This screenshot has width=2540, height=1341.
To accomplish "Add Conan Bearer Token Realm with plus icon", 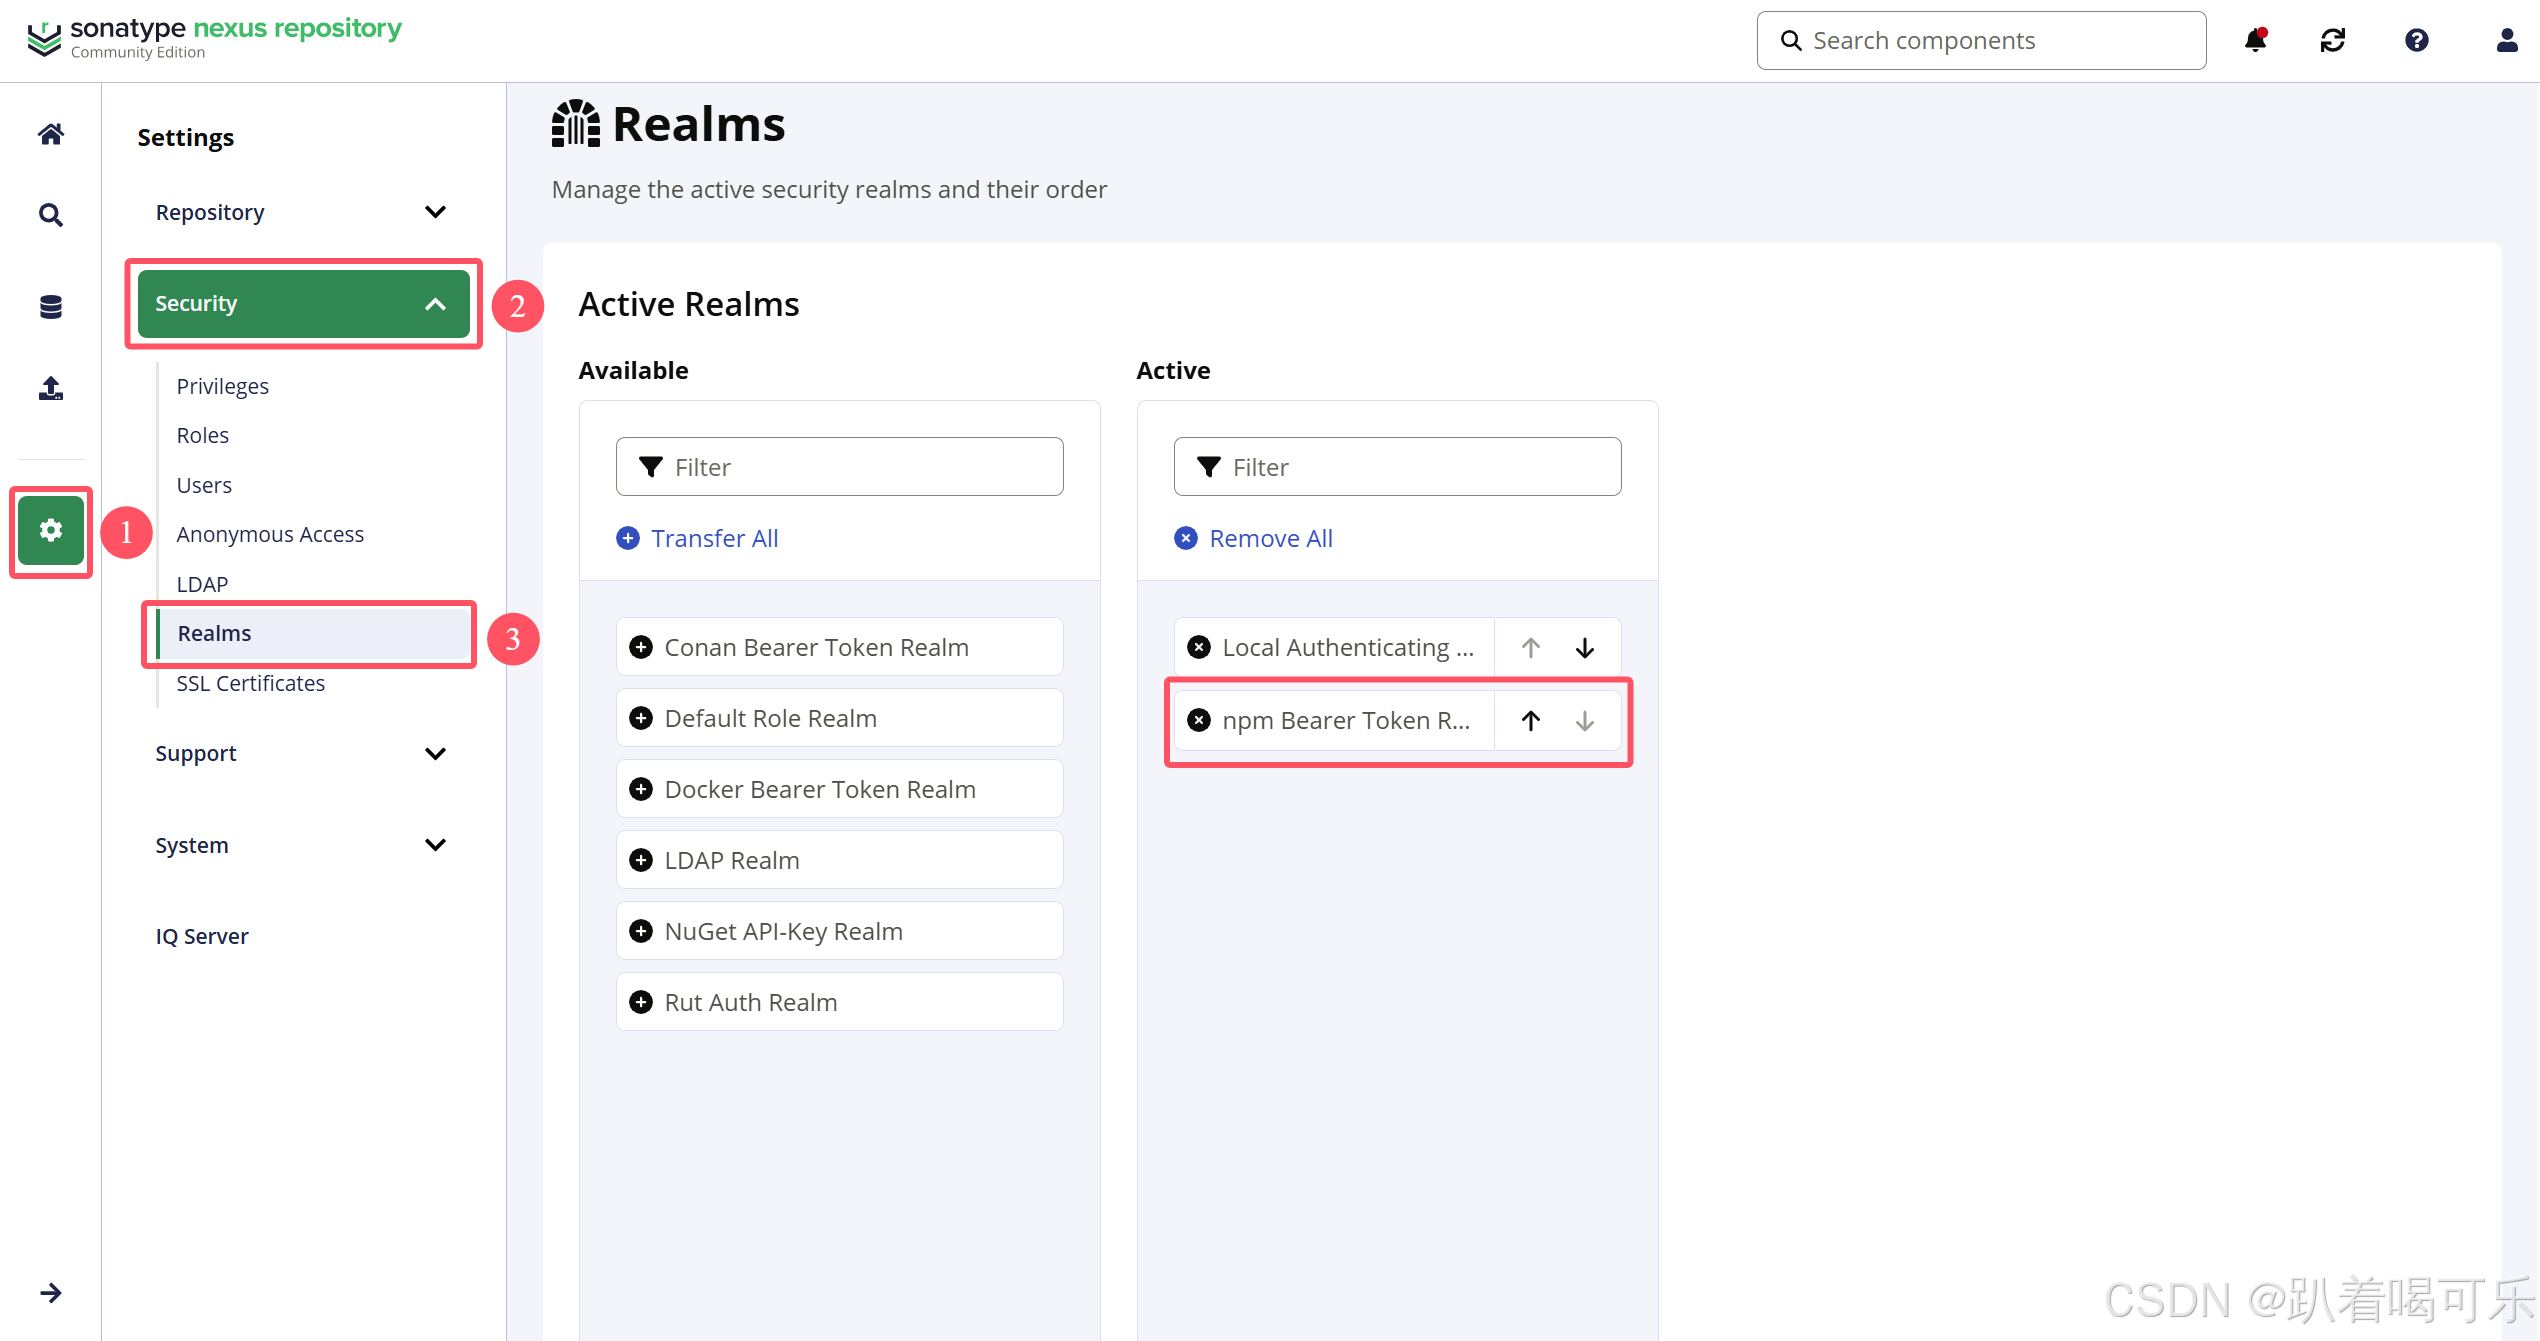I will (x=641, y=648).
